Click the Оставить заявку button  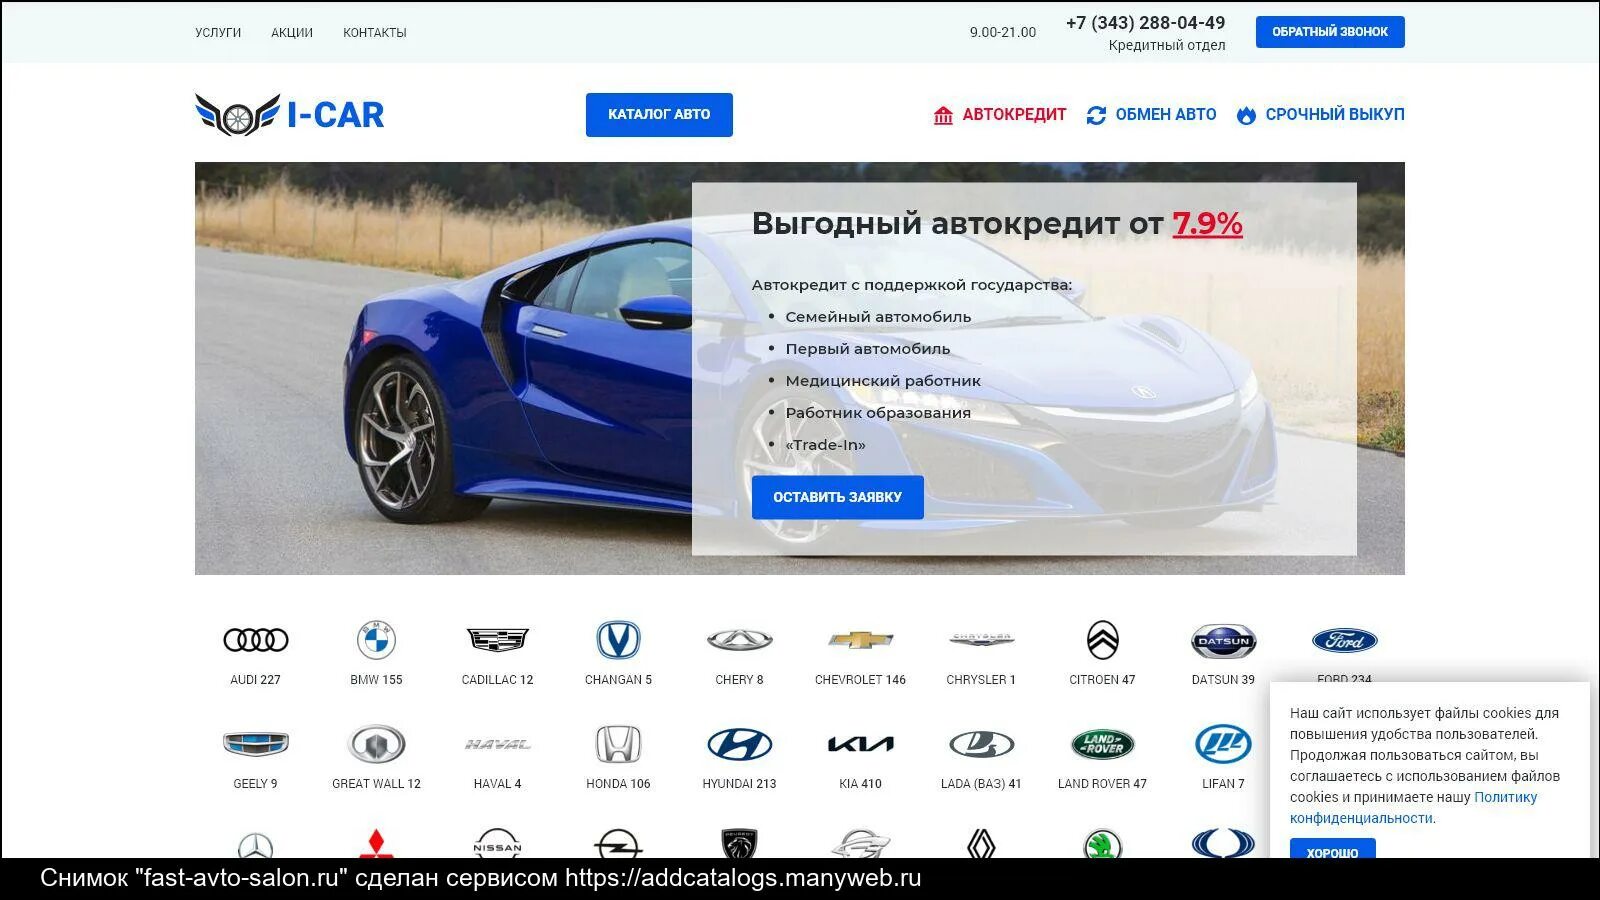point(838,497)
